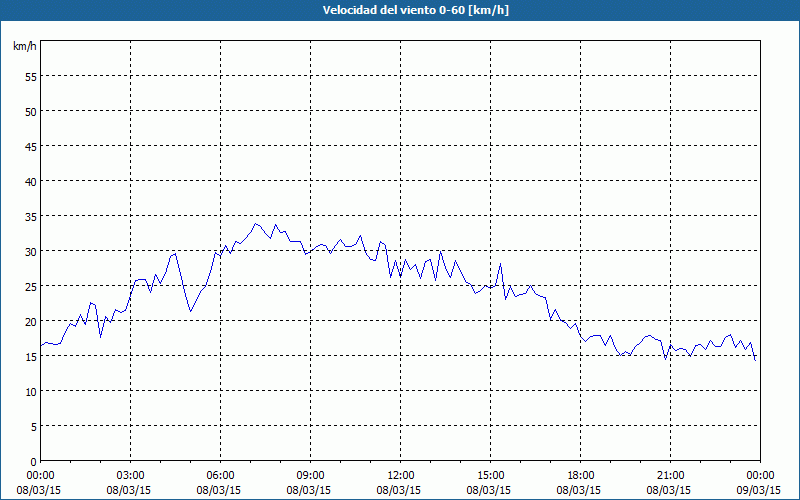Click the 12:00 time label

(x=401, y=476)
